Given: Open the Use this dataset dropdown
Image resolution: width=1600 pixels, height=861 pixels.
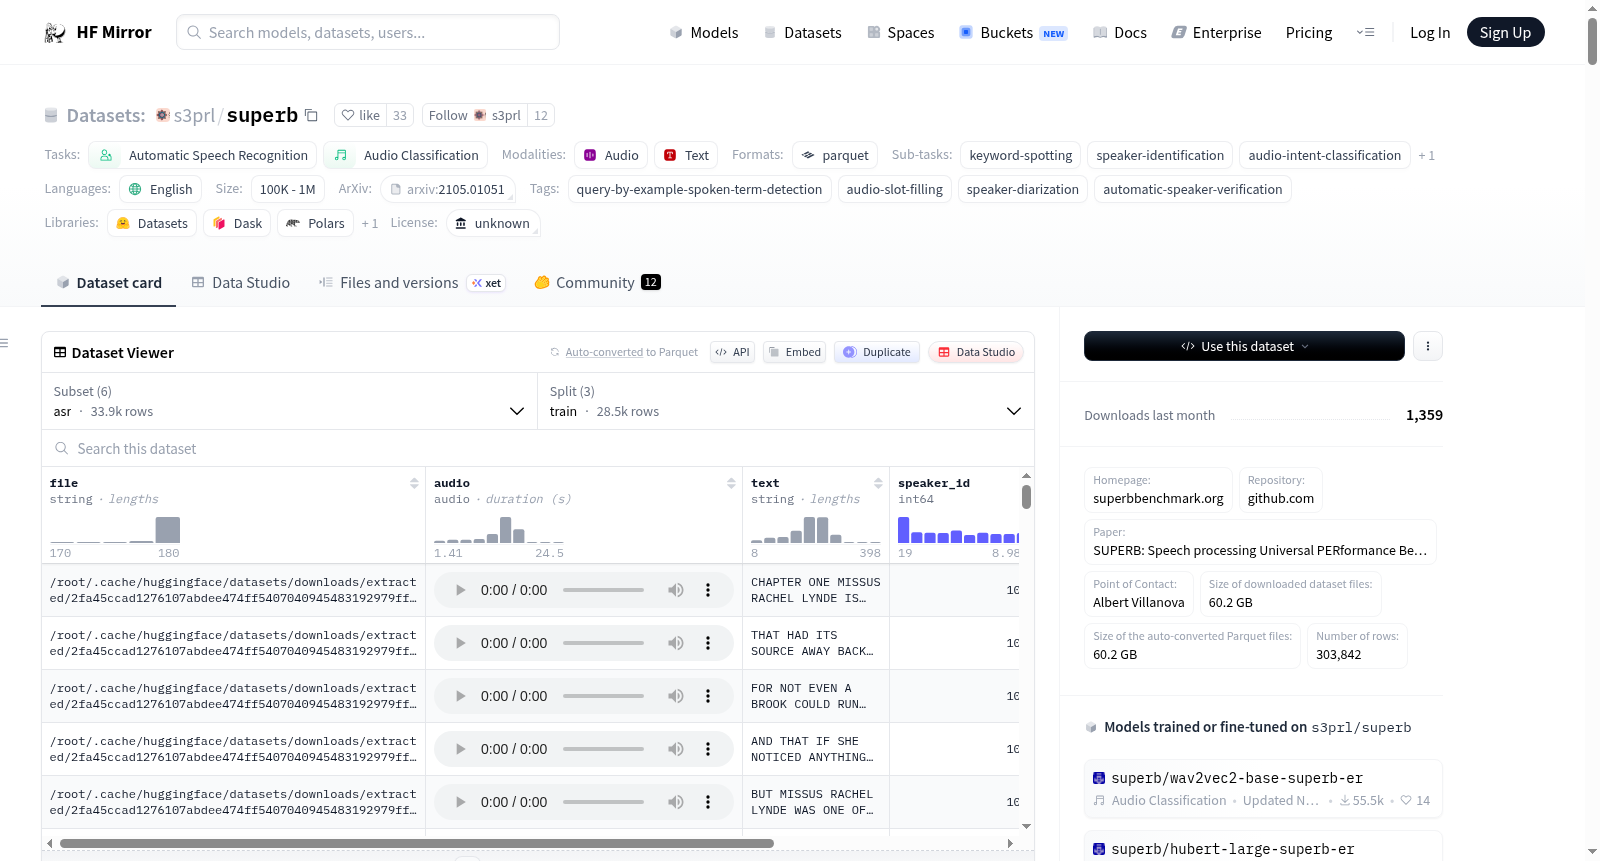Looking at the screenshot, I should click(1244, 346).
